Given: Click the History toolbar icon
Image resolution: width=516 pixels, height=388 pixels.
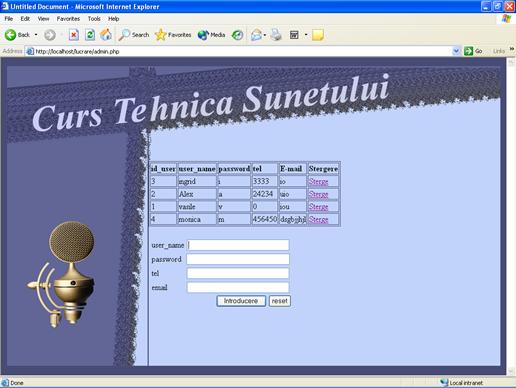Looking at the screenshot, I should tap(237, 35).
